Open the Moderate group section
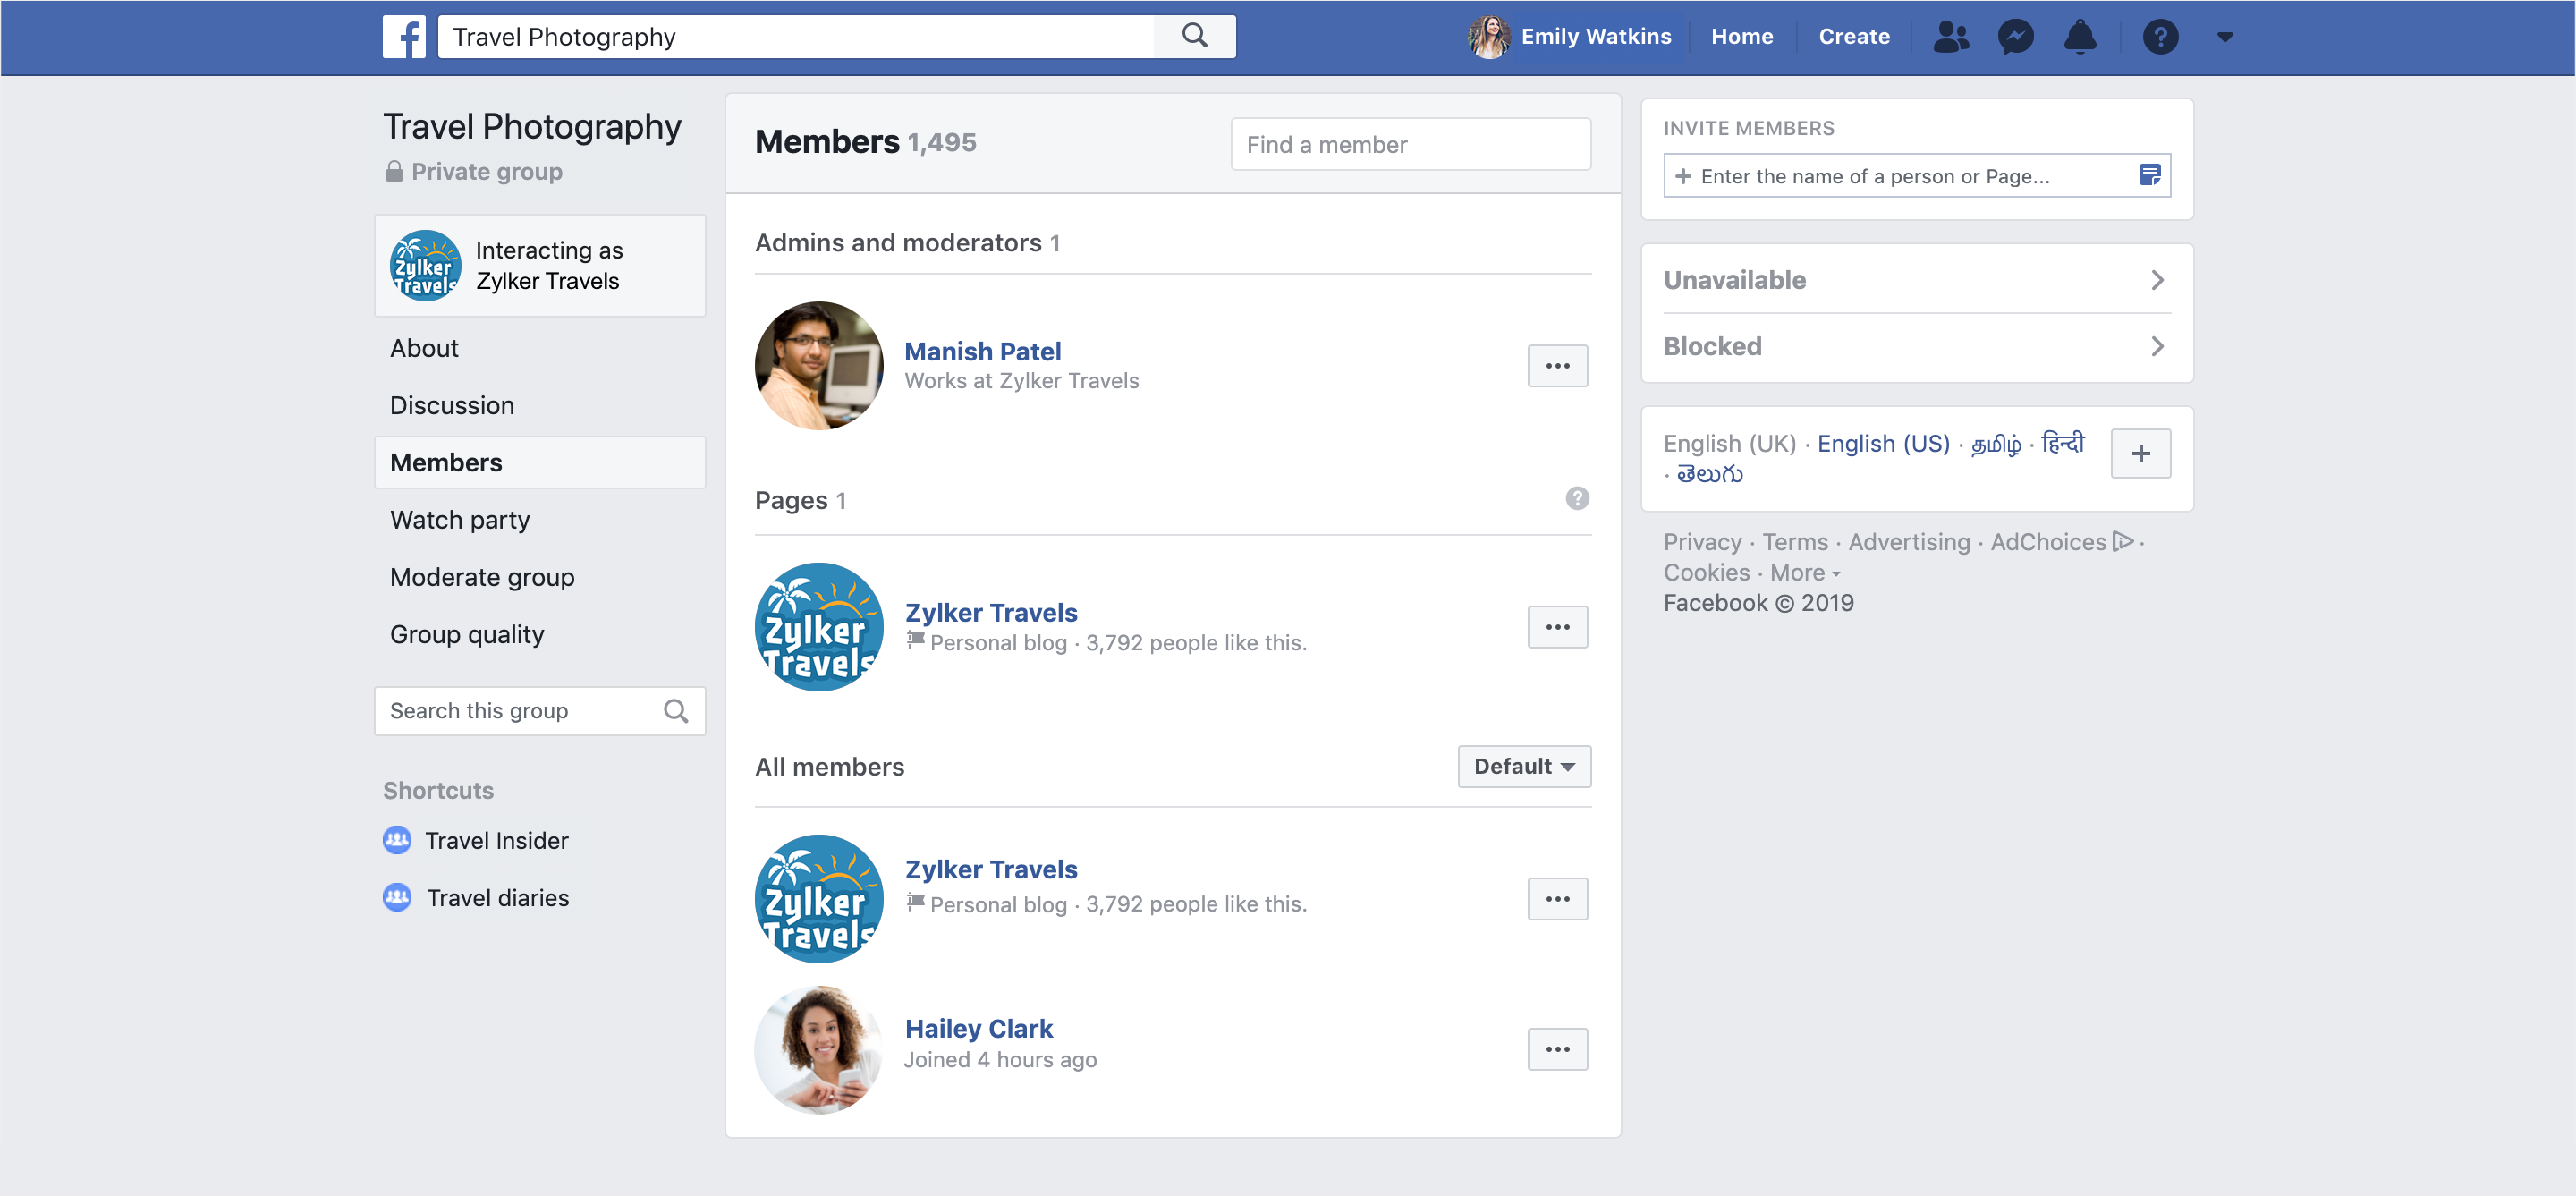Image resolution: width=2576 pixels, height=1196 pixels. click(482, 577)
